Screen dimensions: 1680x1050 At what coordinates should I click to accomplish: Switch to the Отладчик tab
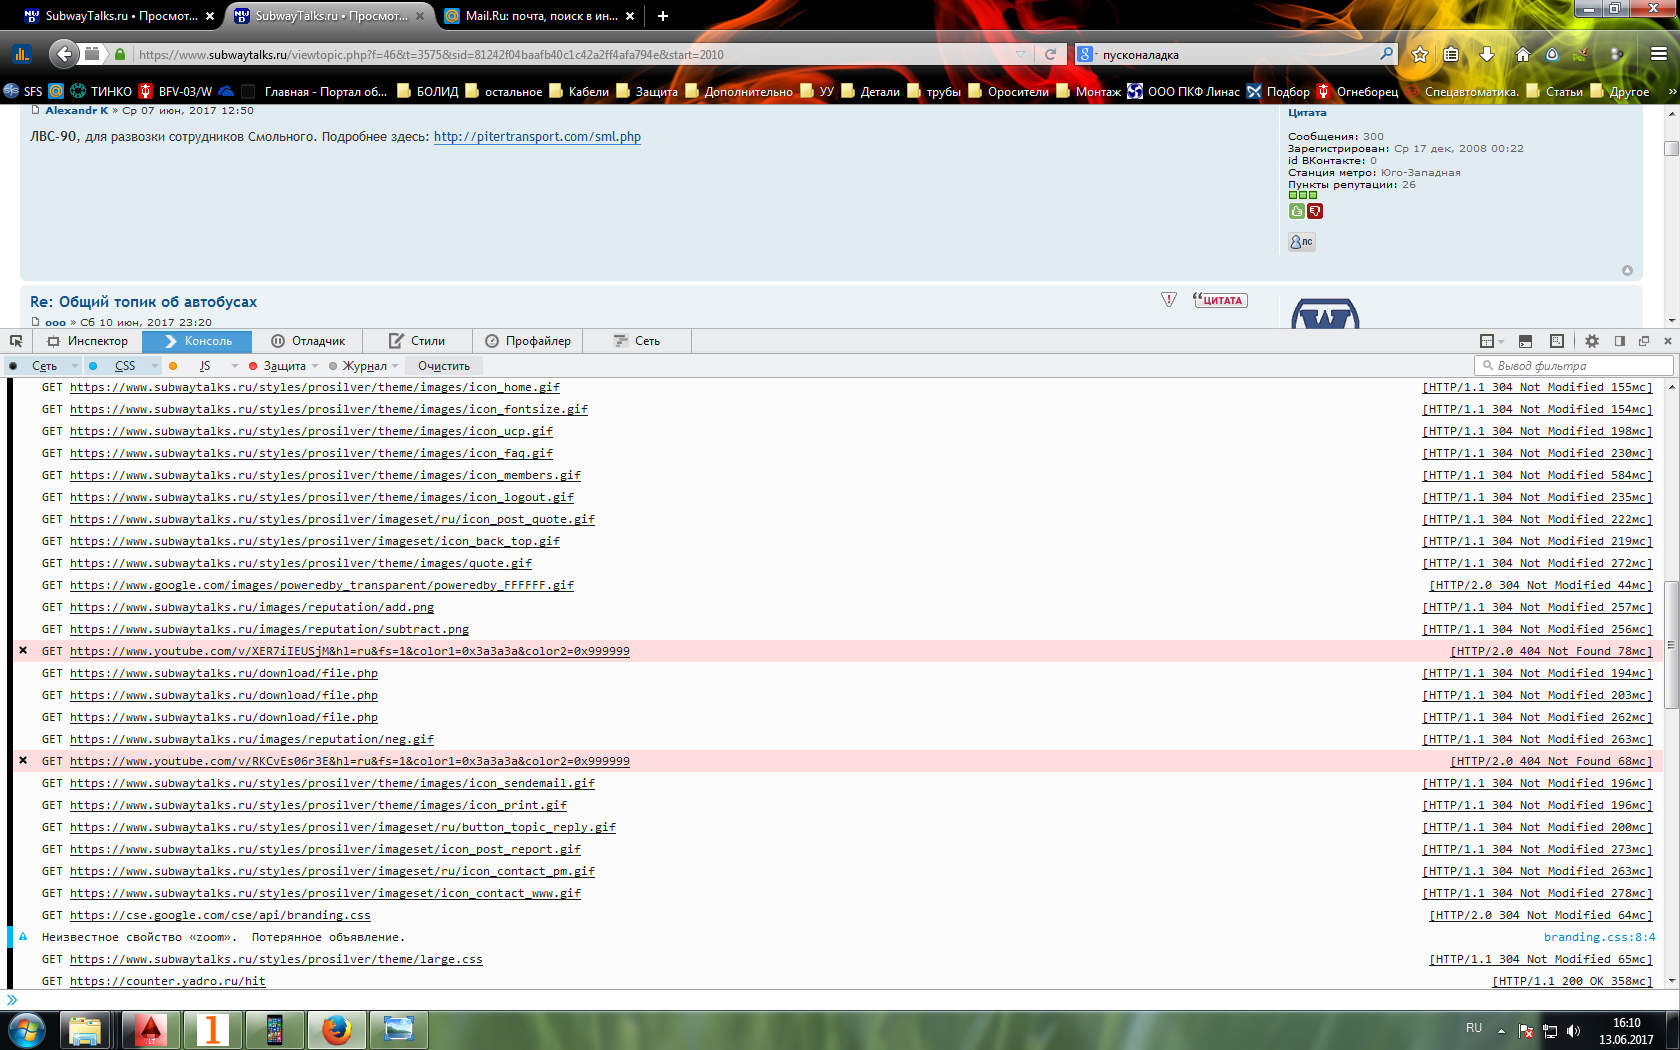click(308, 341)
